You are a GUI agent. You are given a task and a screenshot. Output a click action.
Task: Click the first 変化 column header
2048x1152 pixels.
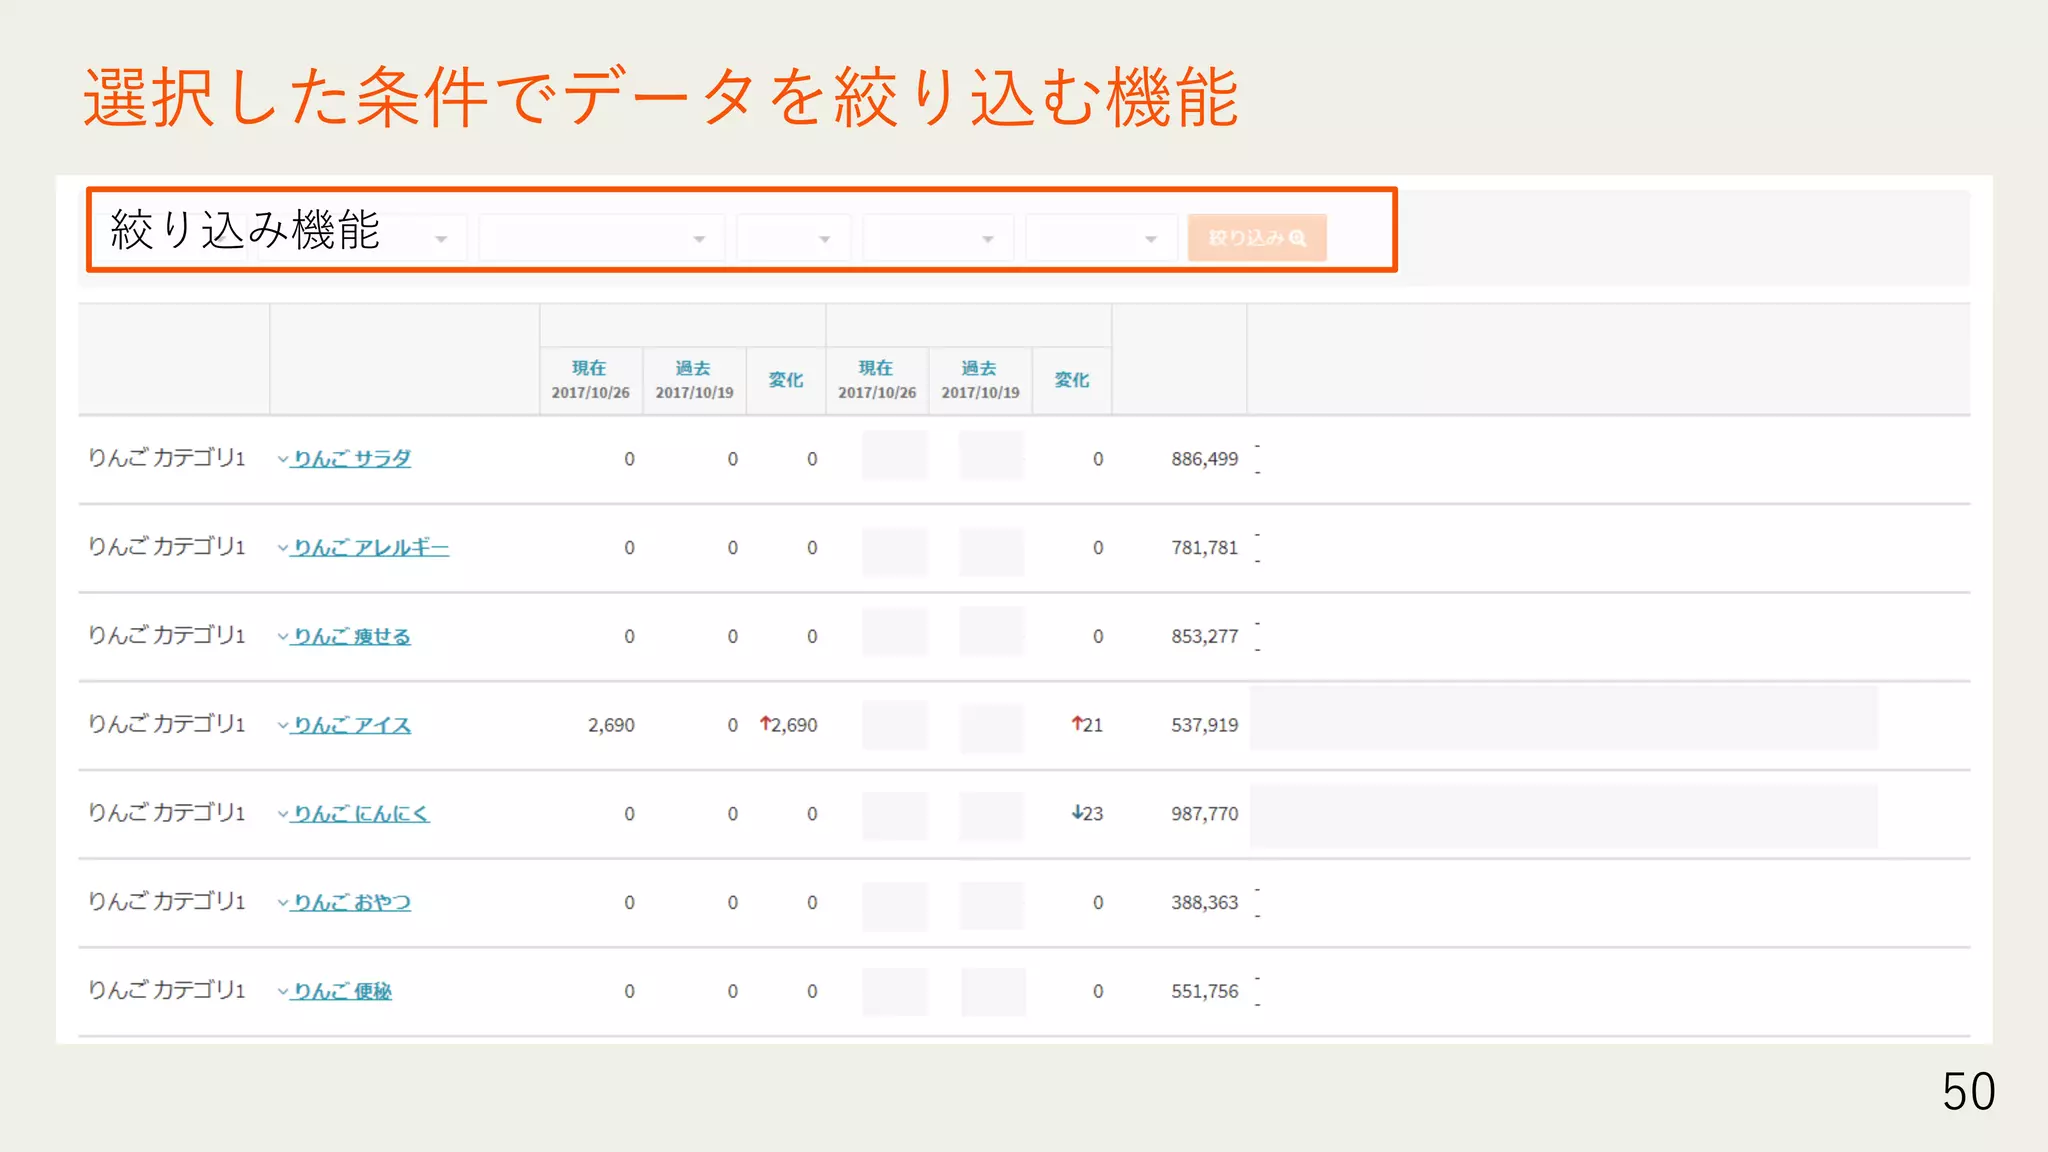(786, 380)
